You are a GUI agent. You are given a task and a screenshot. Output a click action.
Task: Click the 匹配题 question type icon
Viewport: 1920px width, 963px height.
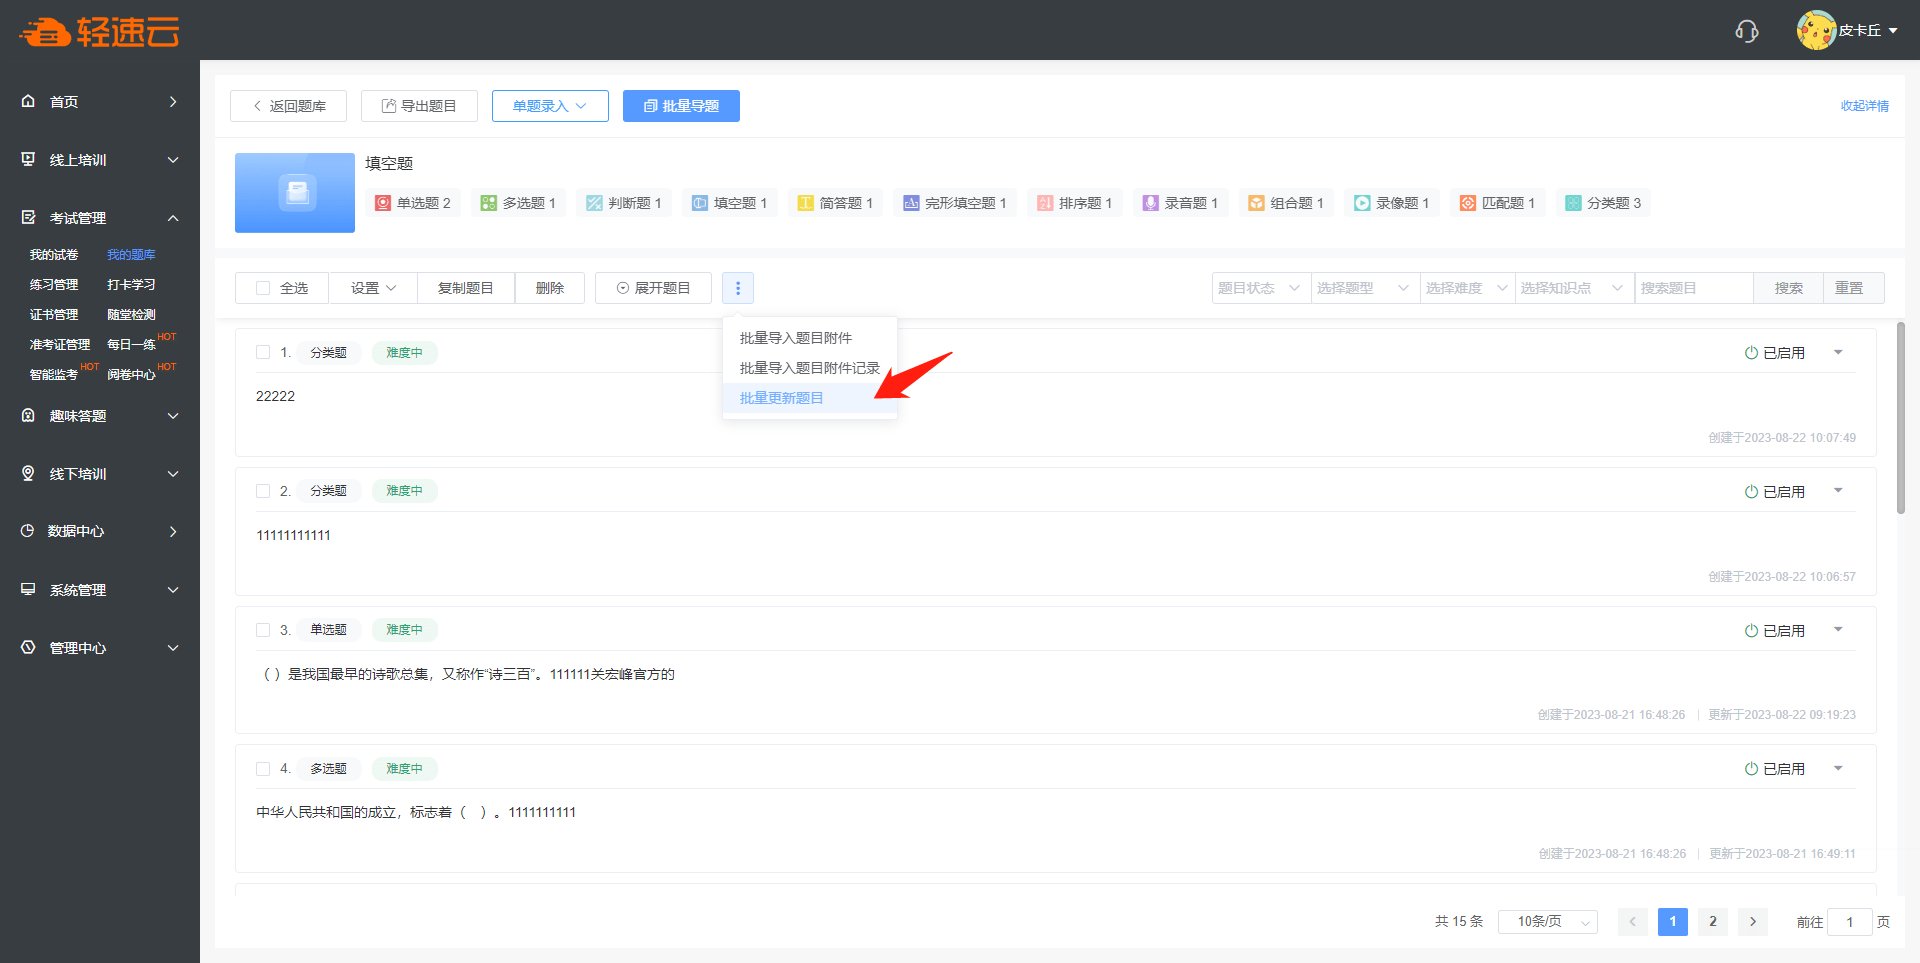click(1467, 203)
